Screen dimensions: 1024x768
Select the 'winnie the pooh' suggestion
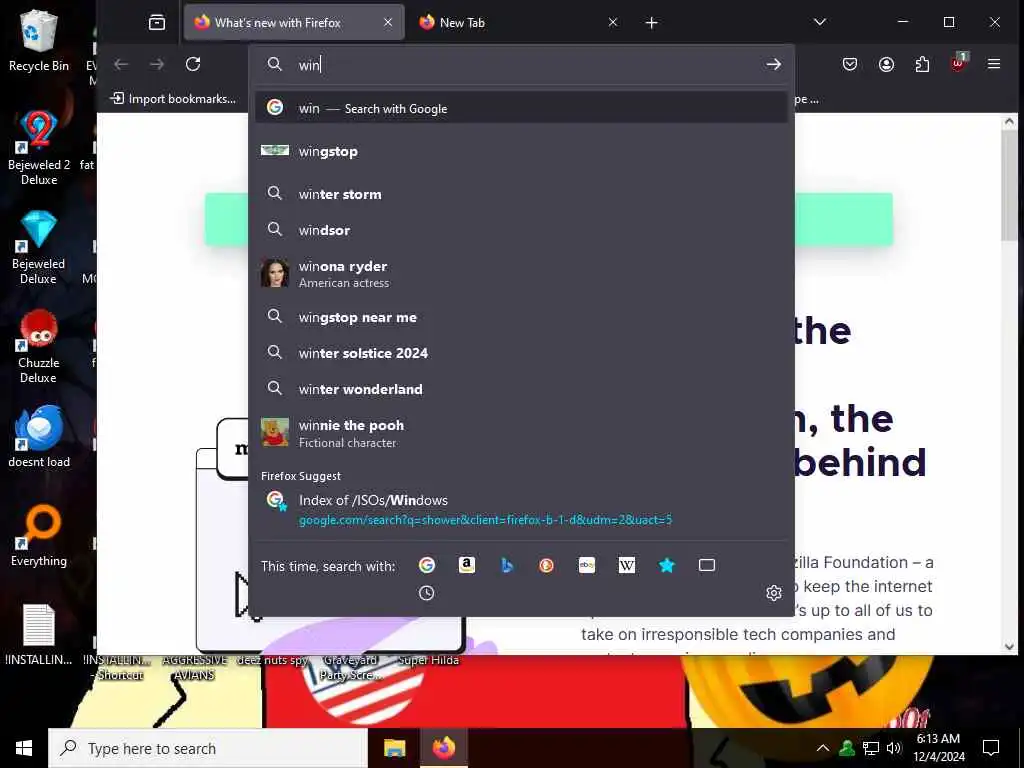521,433
